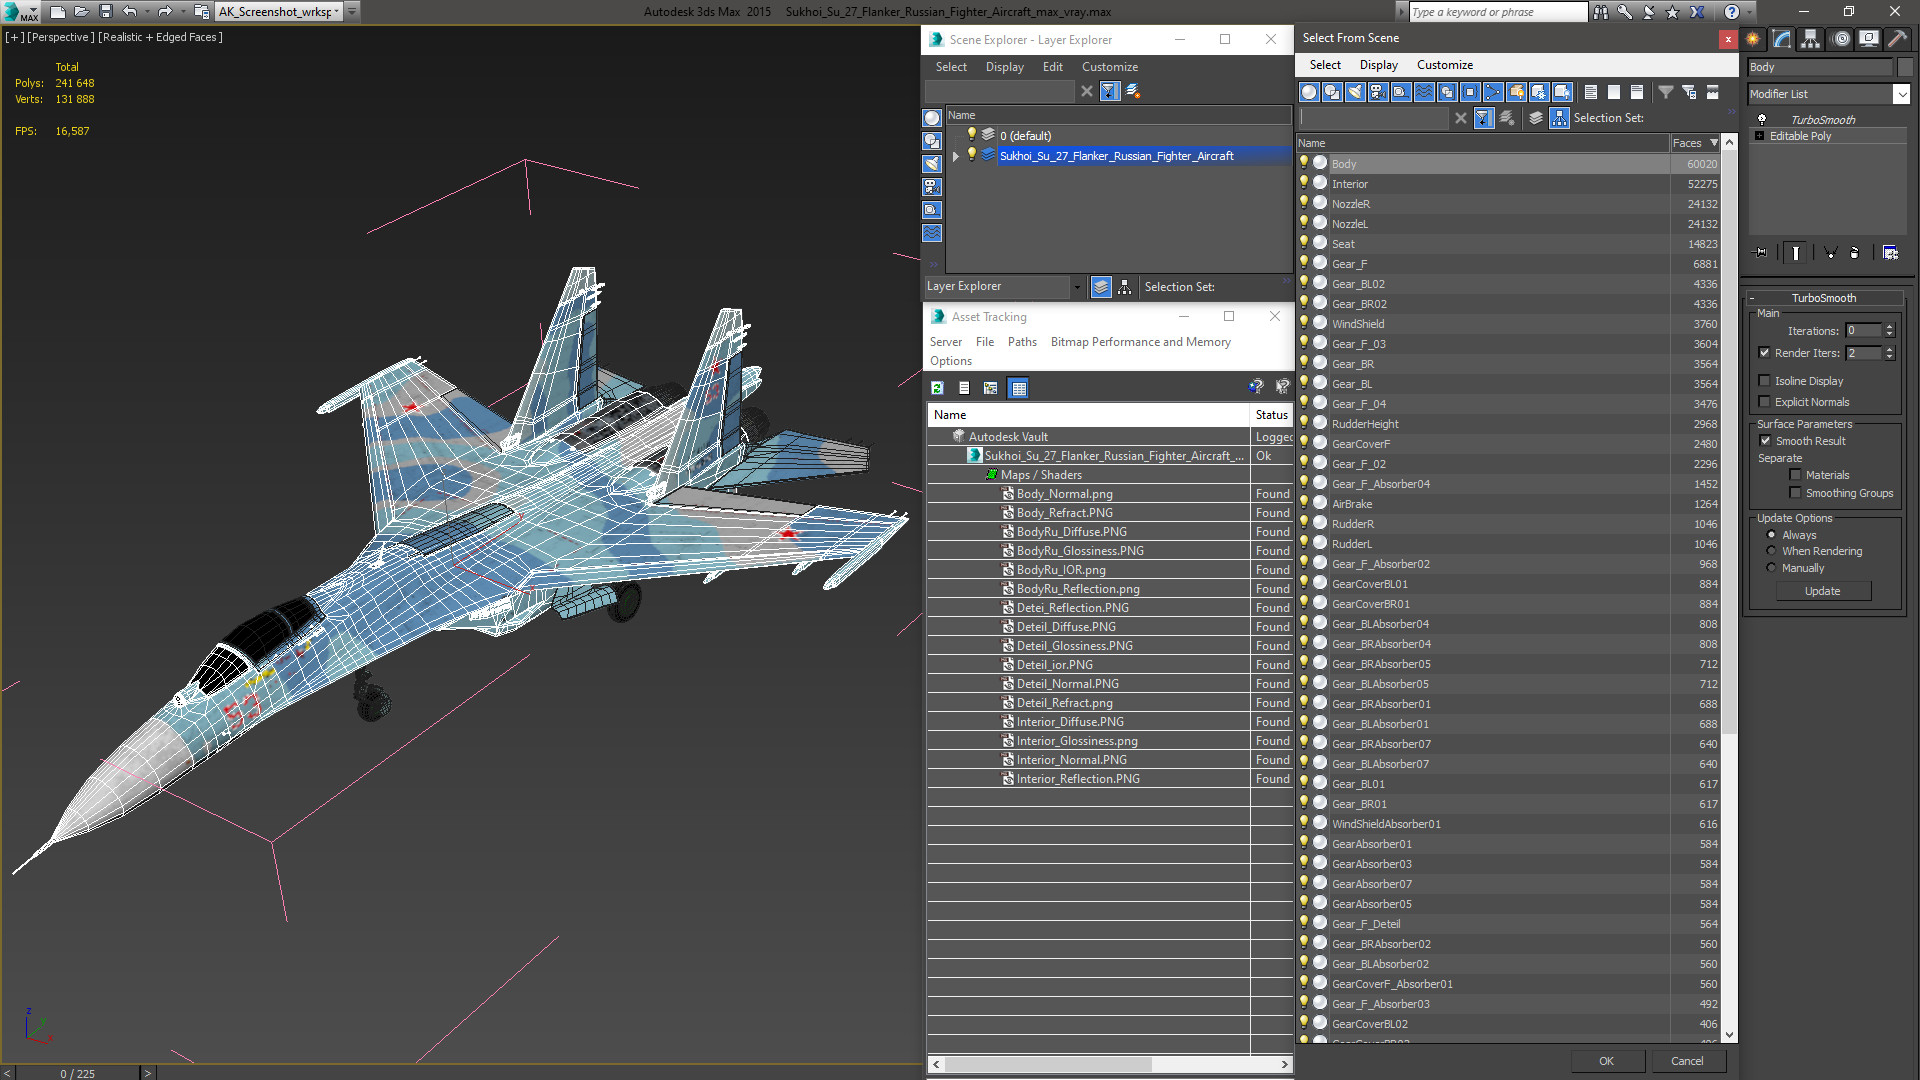Select the NozzleR object in the list
The height and width of the screenshot is (1080, 1920).
(1350, 204)
